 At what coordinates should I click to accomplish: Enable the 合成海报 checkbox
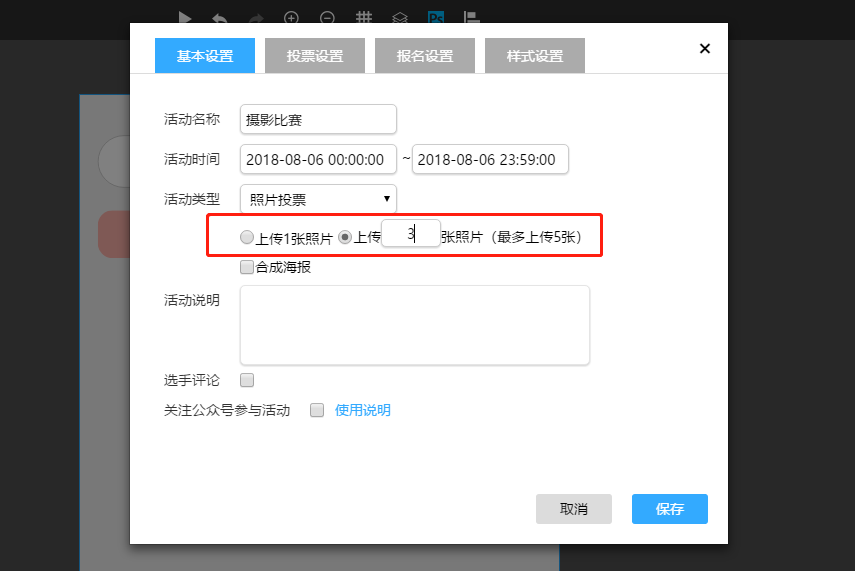tap(247, 267)
